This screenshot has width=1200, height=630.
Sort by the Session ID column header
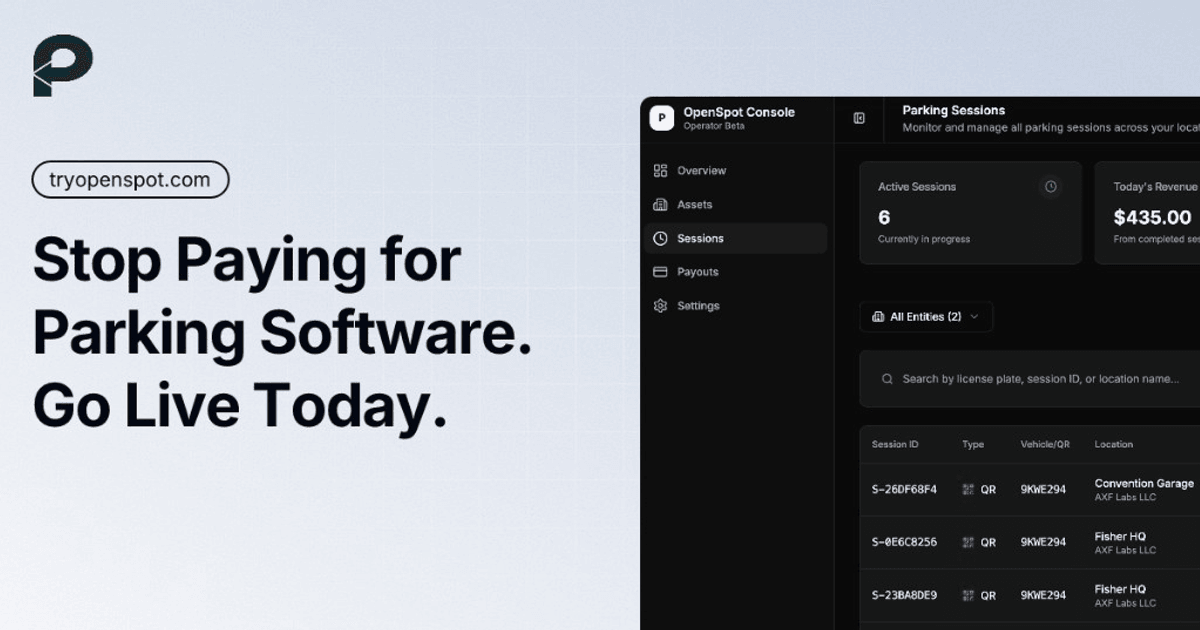895,444
